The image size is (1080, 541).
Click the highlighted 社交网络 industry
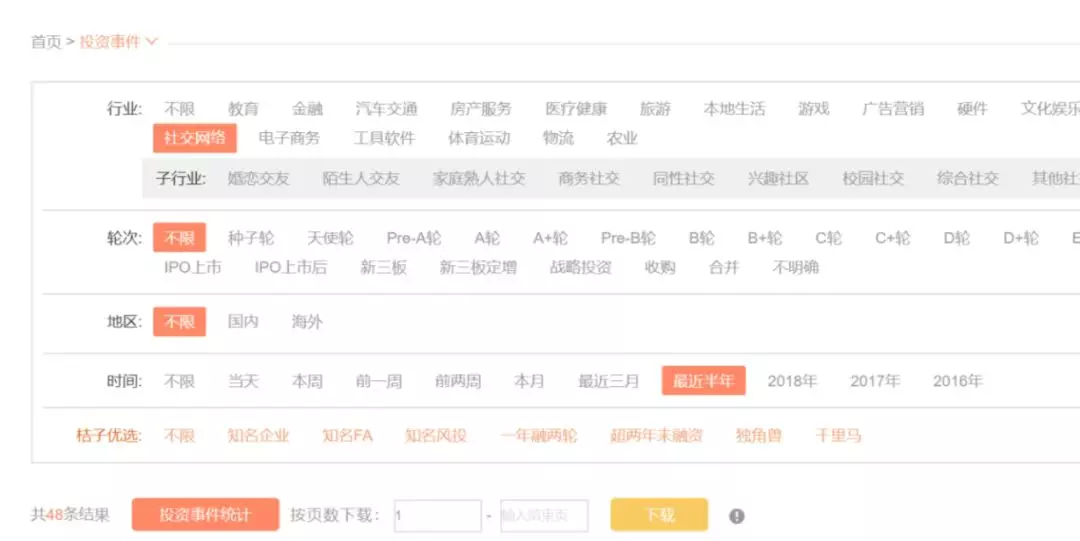click(x=195, y=138)
